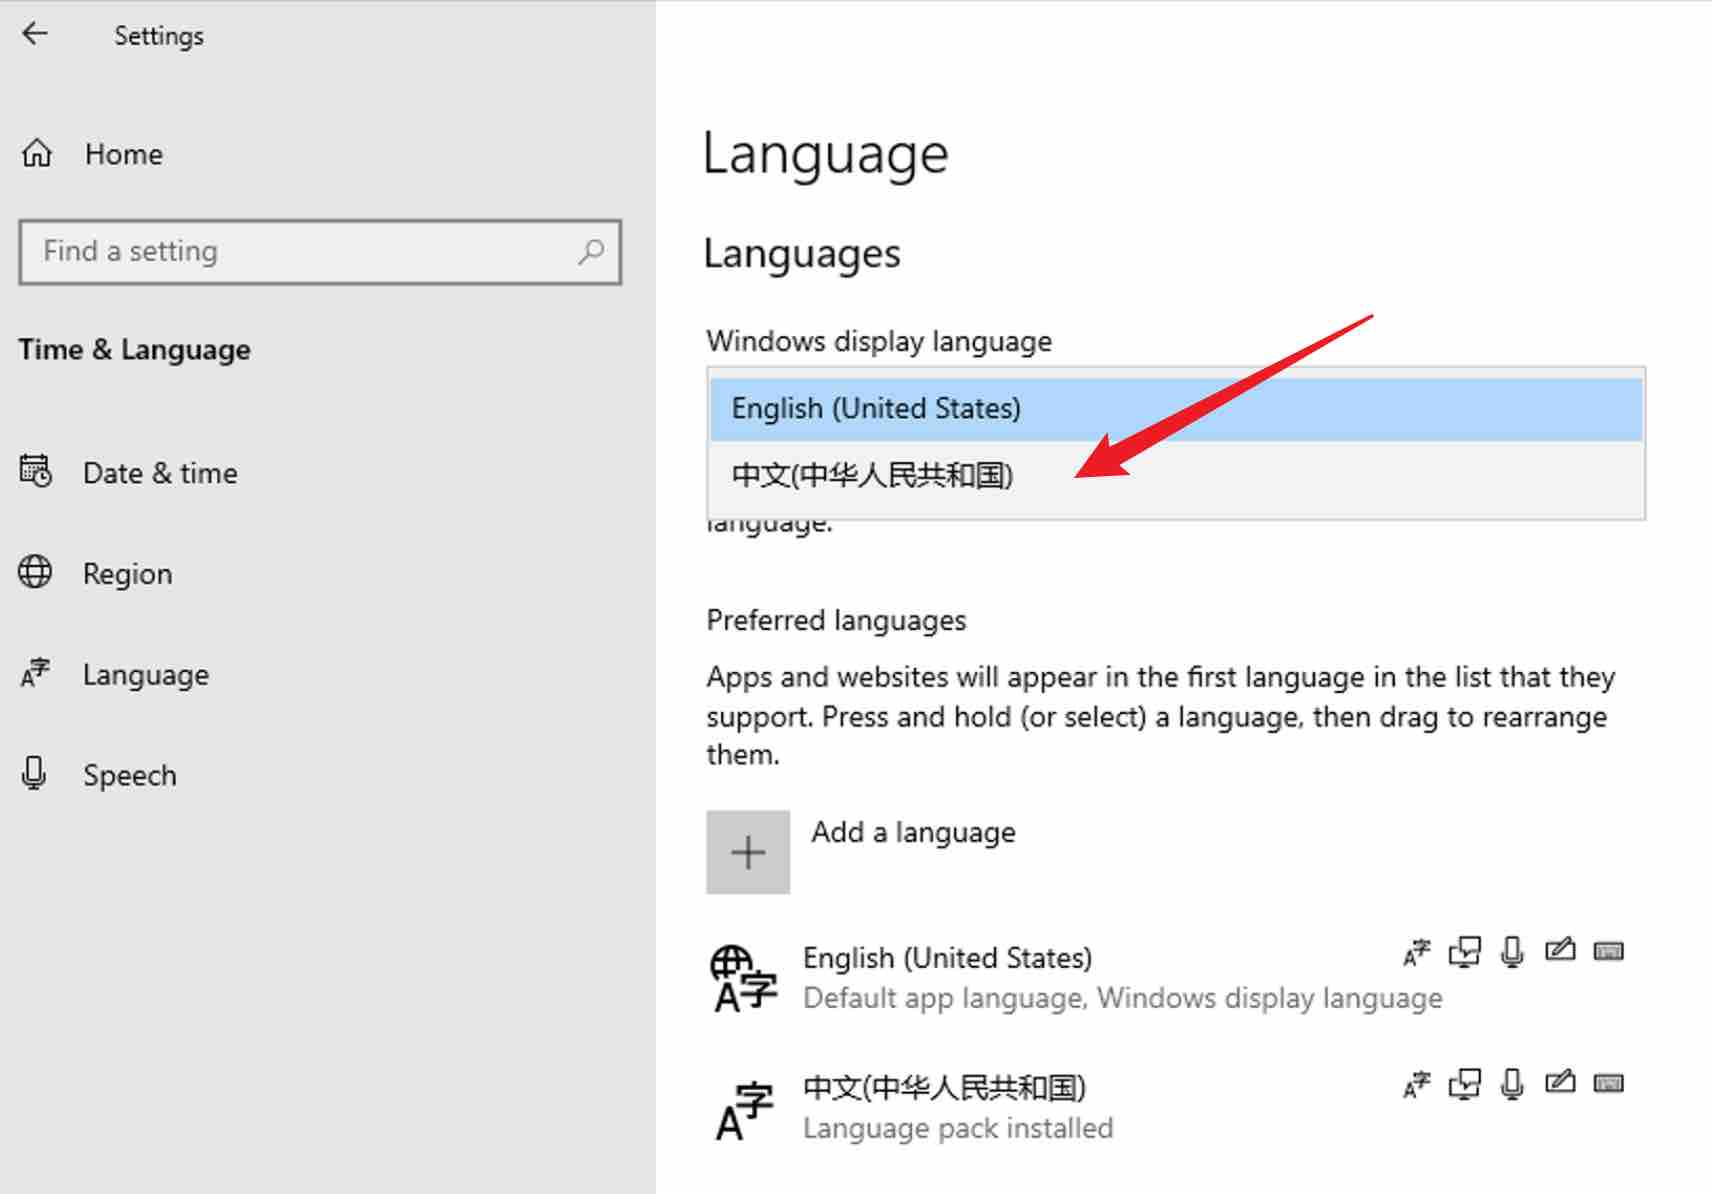Click text-to-speech icon in 中文 row
Viewport: 1712px width, 1194px height.
1465,1084
